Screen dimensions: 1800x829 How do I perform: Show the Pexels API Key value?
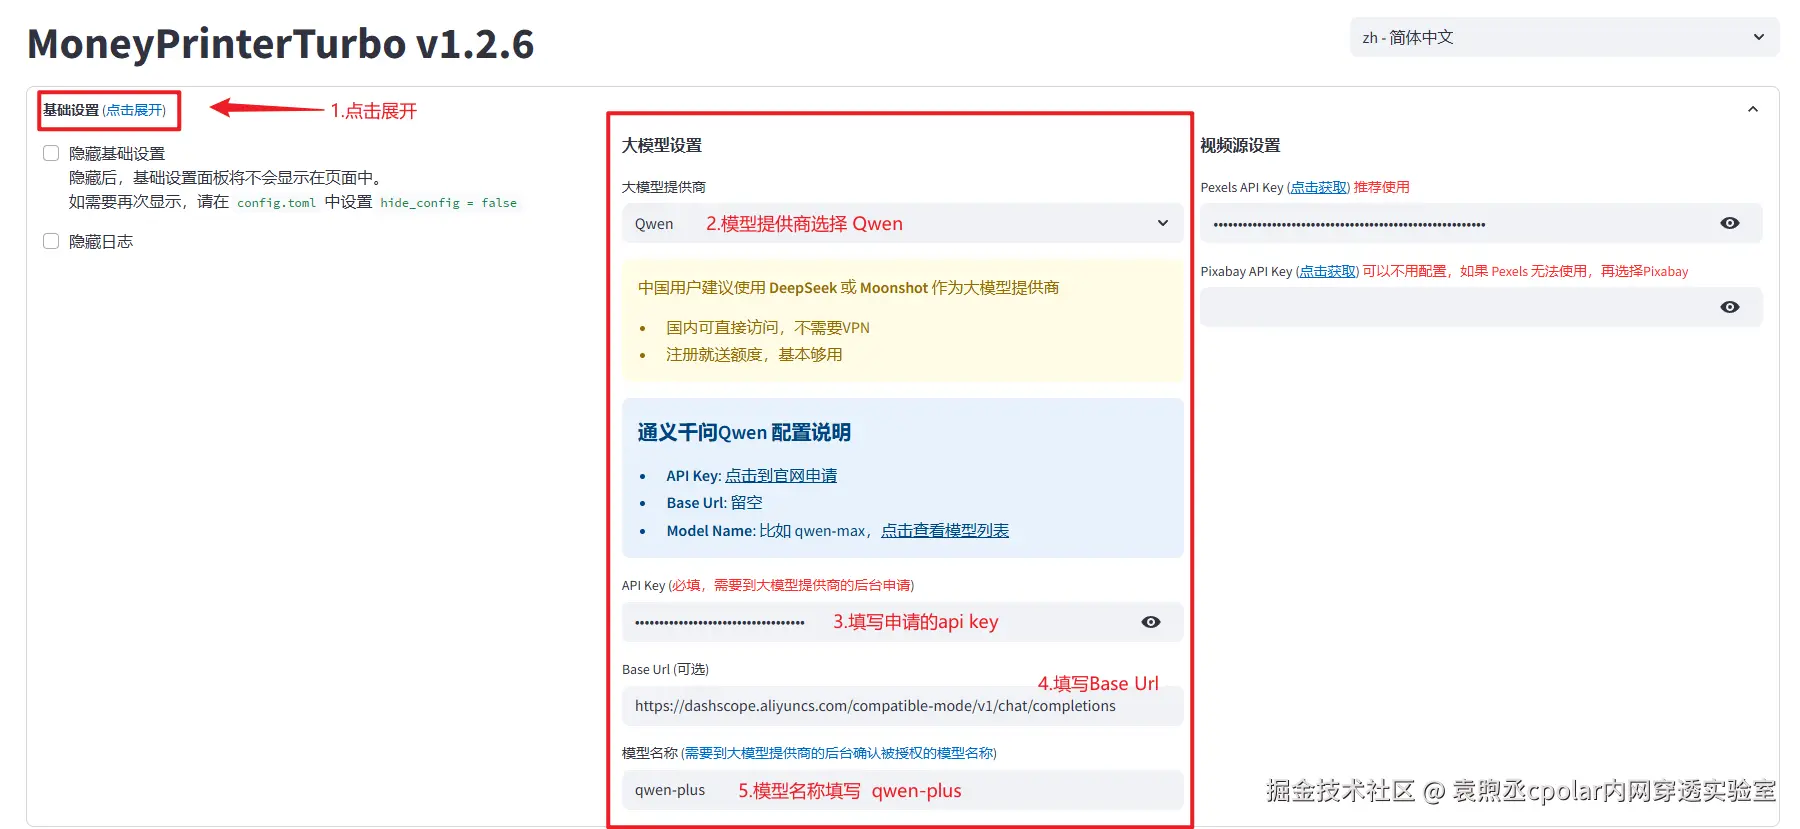click(1730, 223)
